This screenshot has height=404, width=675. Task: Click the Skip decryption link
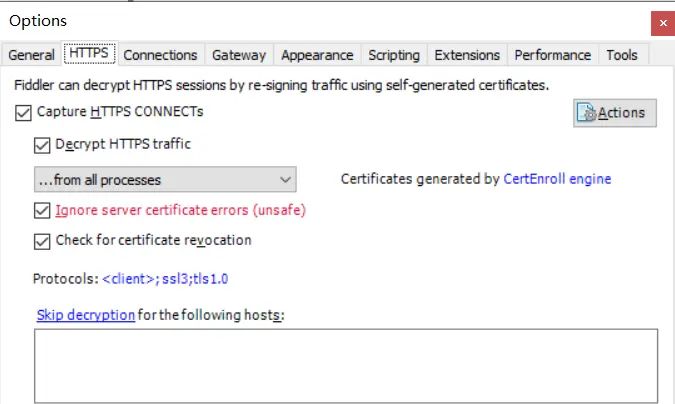pos(86,315)
